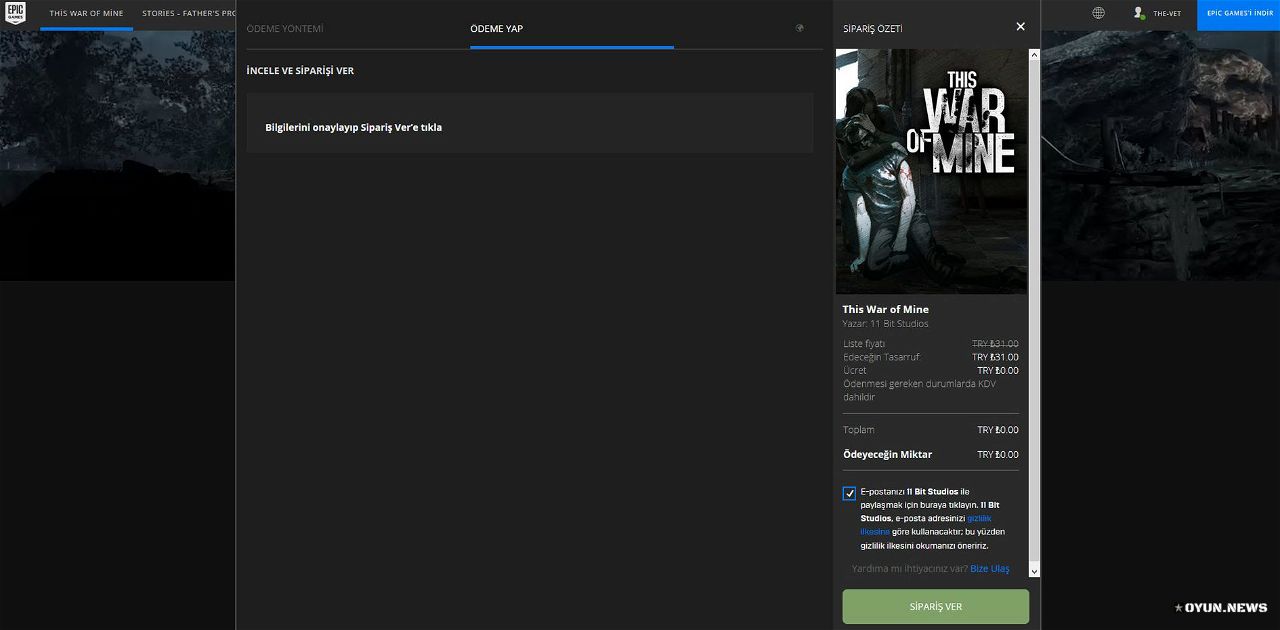
Task: Click the Liste fiyatı label
Action: (x=864, y=344)
